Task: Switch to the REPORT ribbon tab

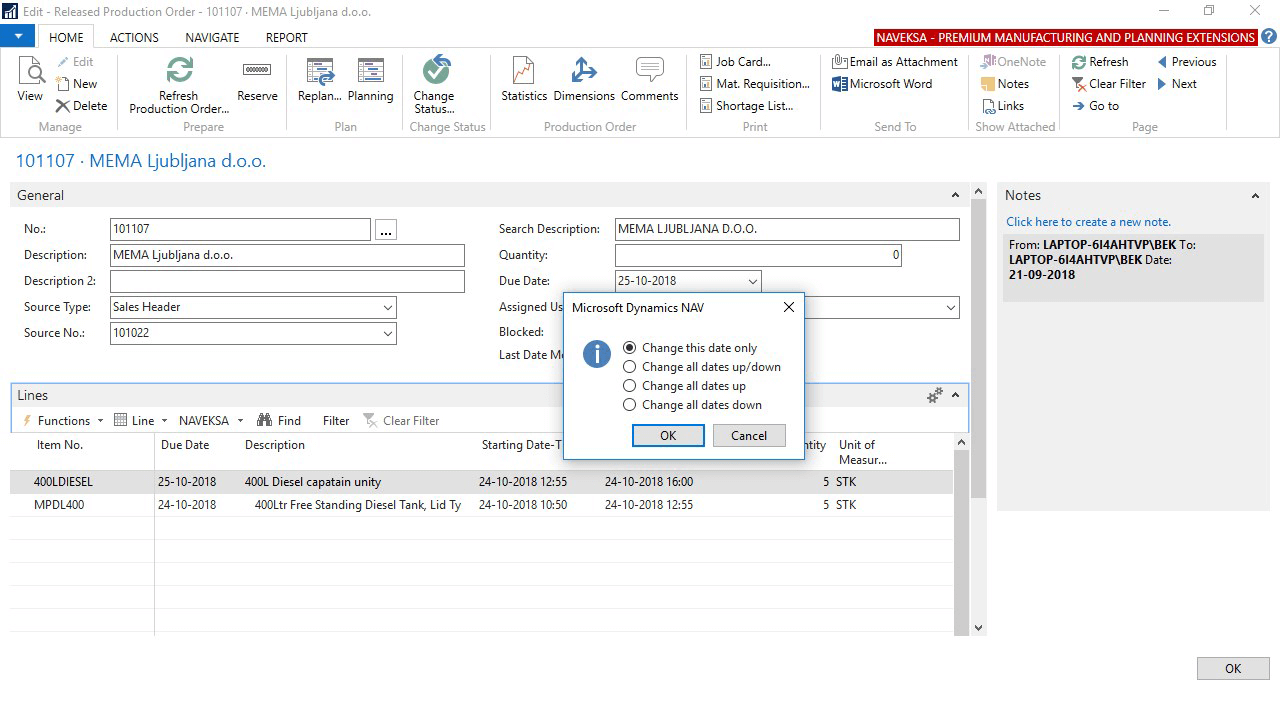Action: (x=286, y=37)
